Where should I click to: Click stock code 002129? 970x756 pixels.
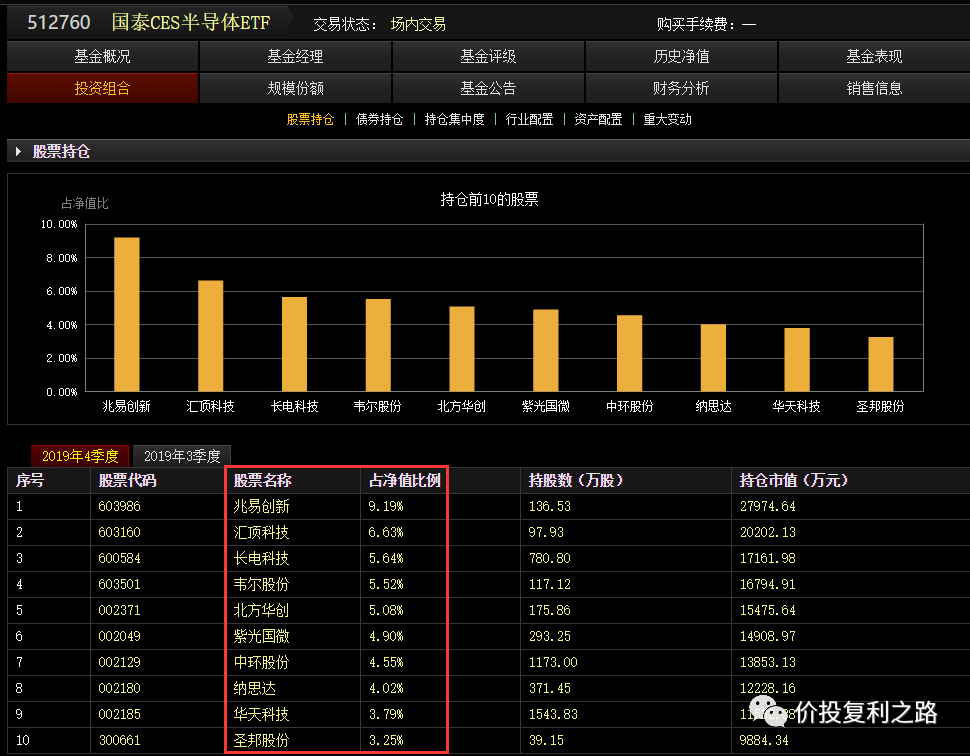[x=119, y=662]
